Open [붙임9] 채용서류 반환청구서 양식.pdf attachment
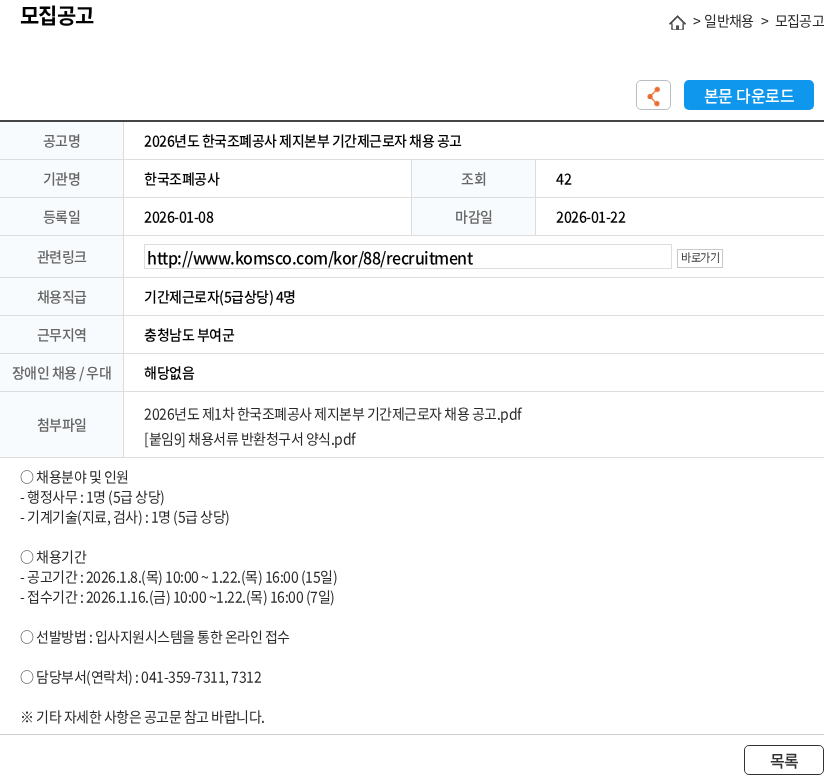This screenshot has height=776, width=824. (250, 439)
